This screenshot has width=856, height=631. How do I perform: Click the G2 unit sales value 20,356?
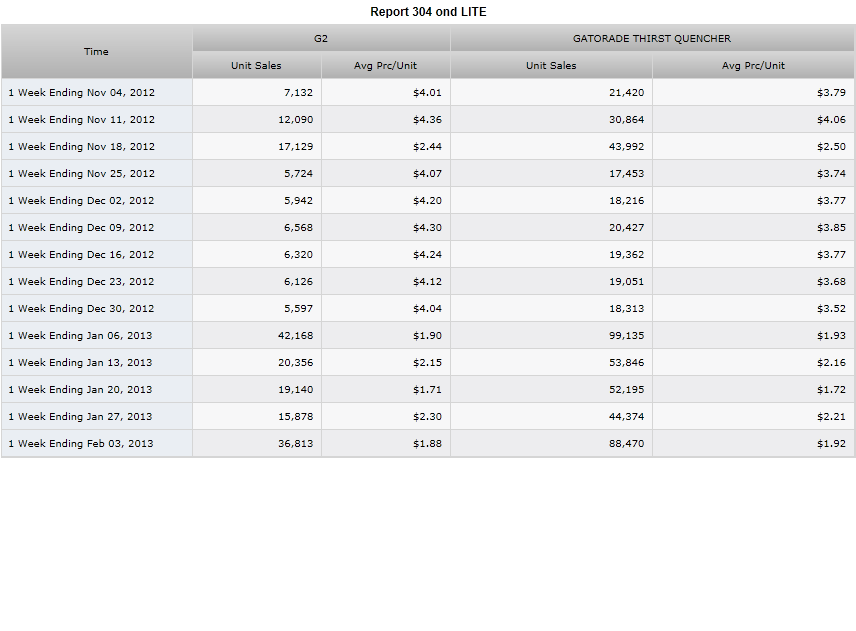[295, 362]
